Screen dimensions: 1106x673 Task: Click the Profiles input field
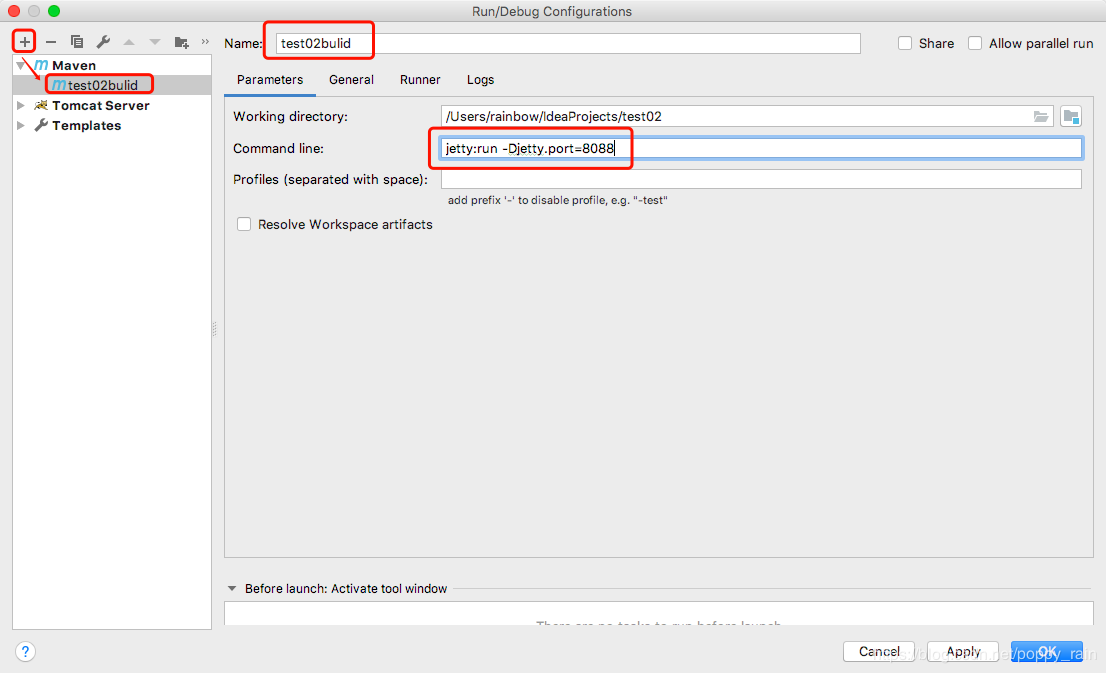(x=761, y=179)
